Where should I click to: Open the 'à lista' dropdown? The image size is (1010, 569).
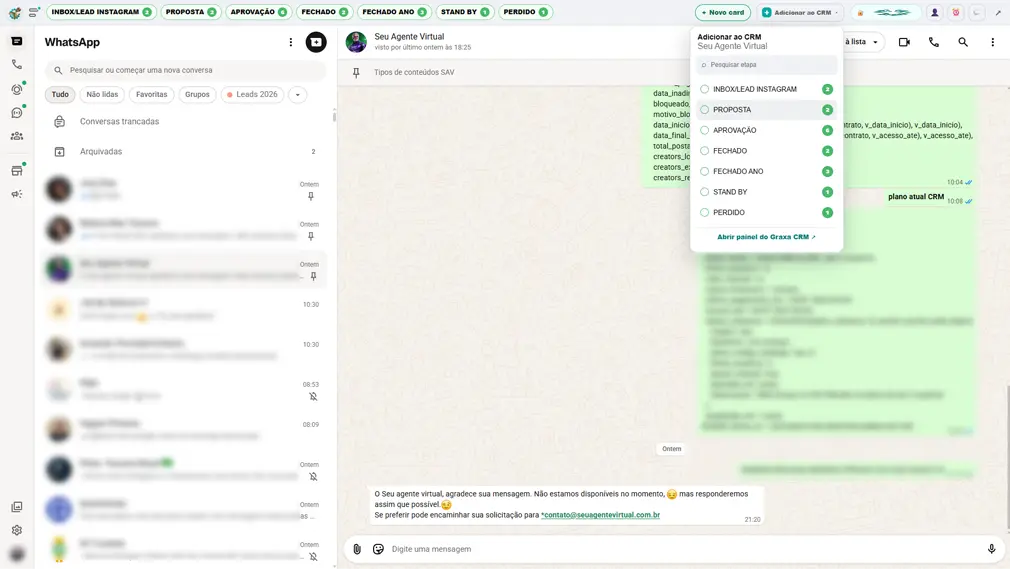pos(862,42)
